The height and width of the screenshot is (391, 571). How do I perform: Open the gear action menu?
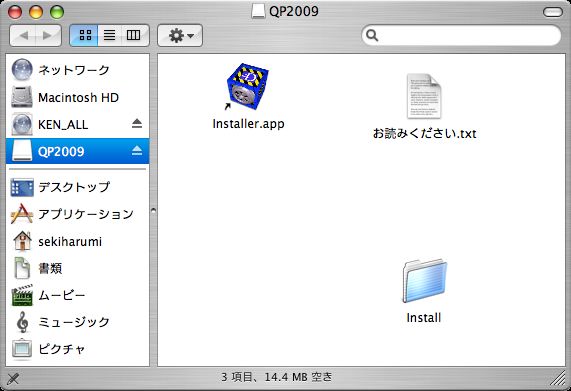coord(180,35)
